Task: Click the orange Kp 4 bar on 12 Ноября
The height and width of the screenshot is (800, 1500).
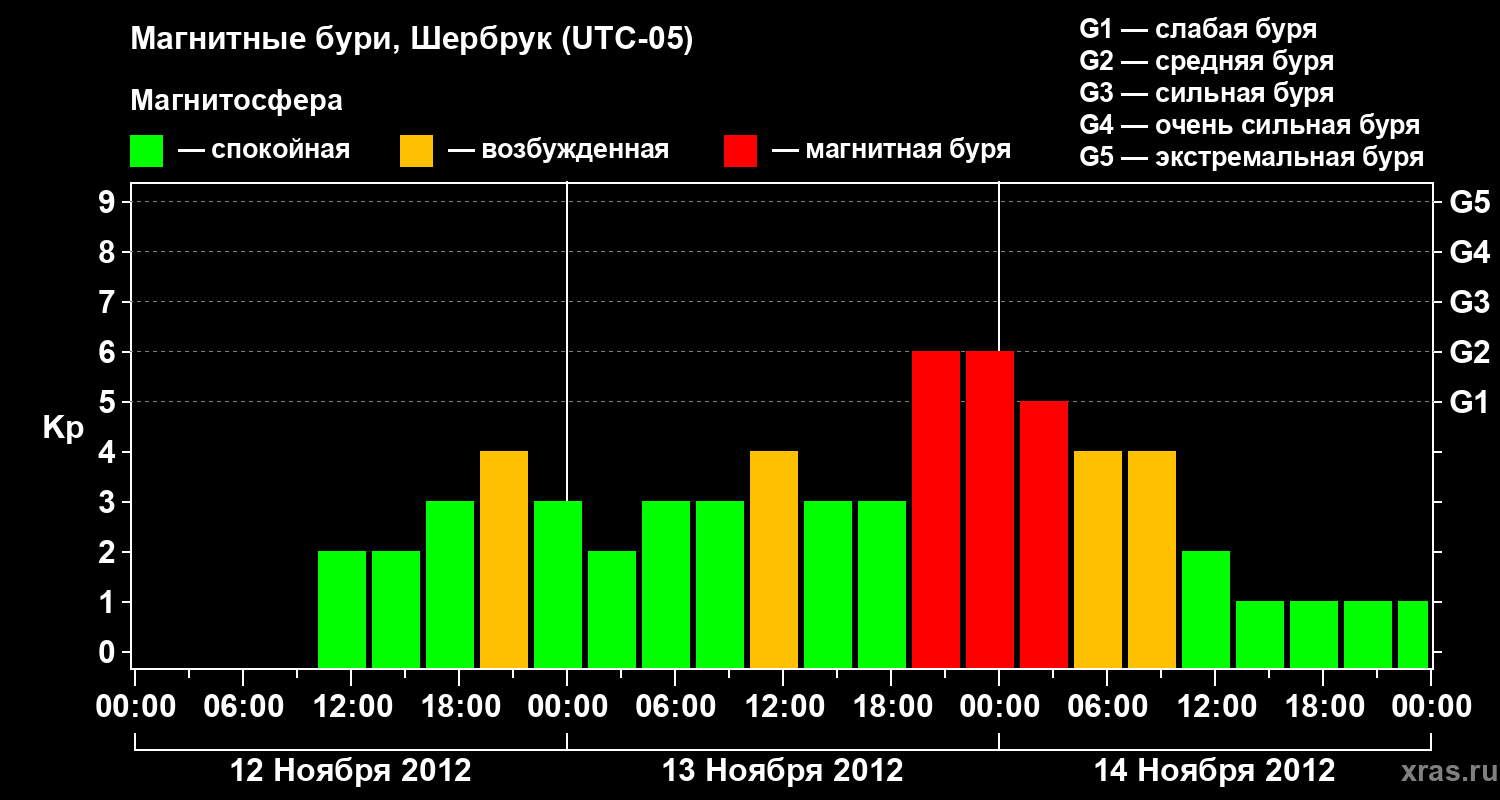Action: click(504, 559)
